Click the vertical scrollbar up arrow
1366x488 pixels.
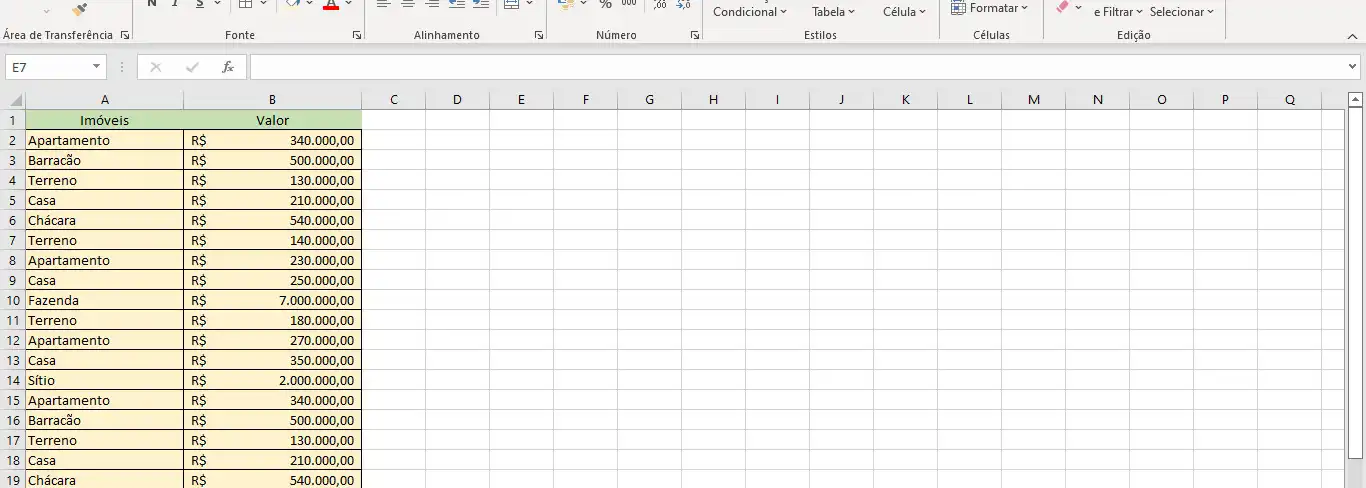coord(1356,100)
